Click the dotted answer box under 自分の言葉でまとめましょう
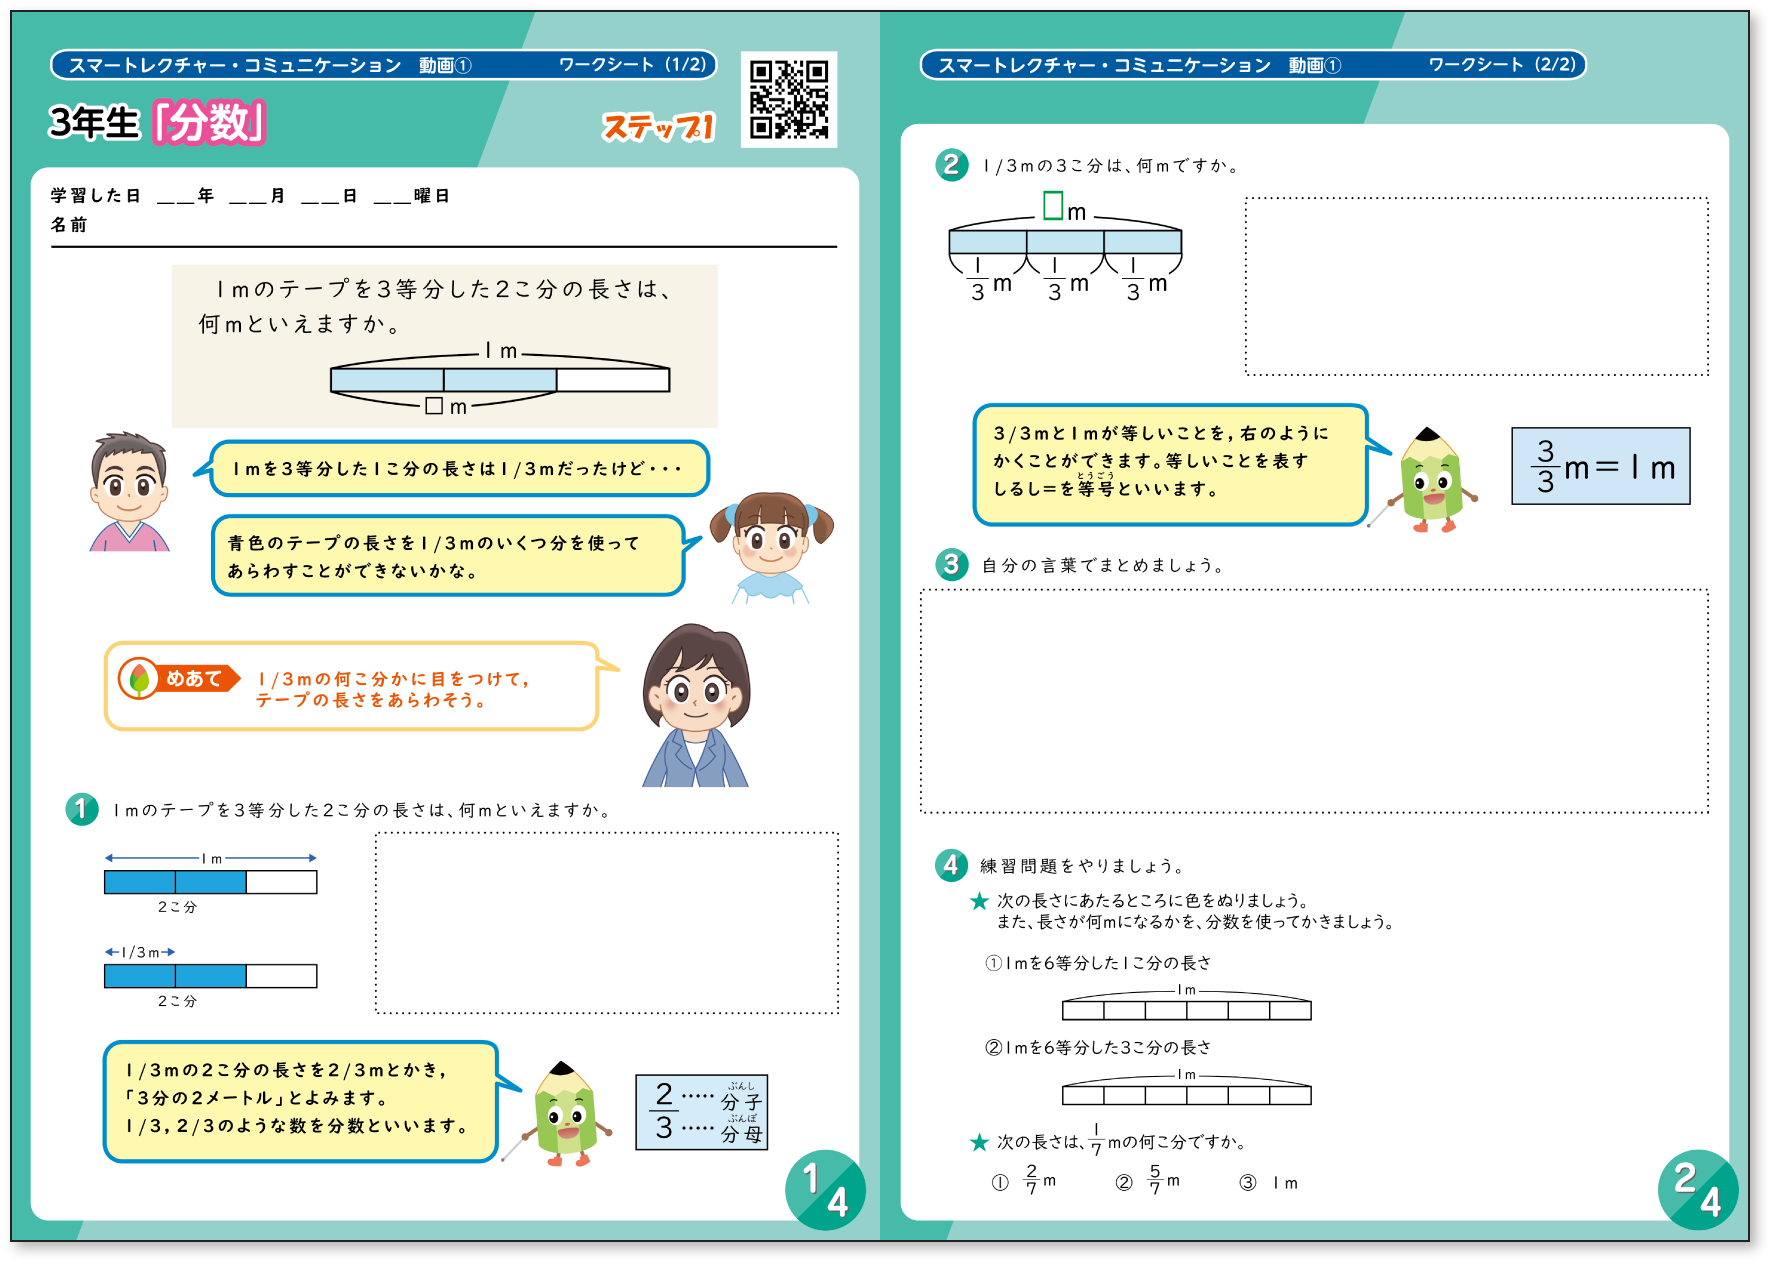 click(1314, 701)
